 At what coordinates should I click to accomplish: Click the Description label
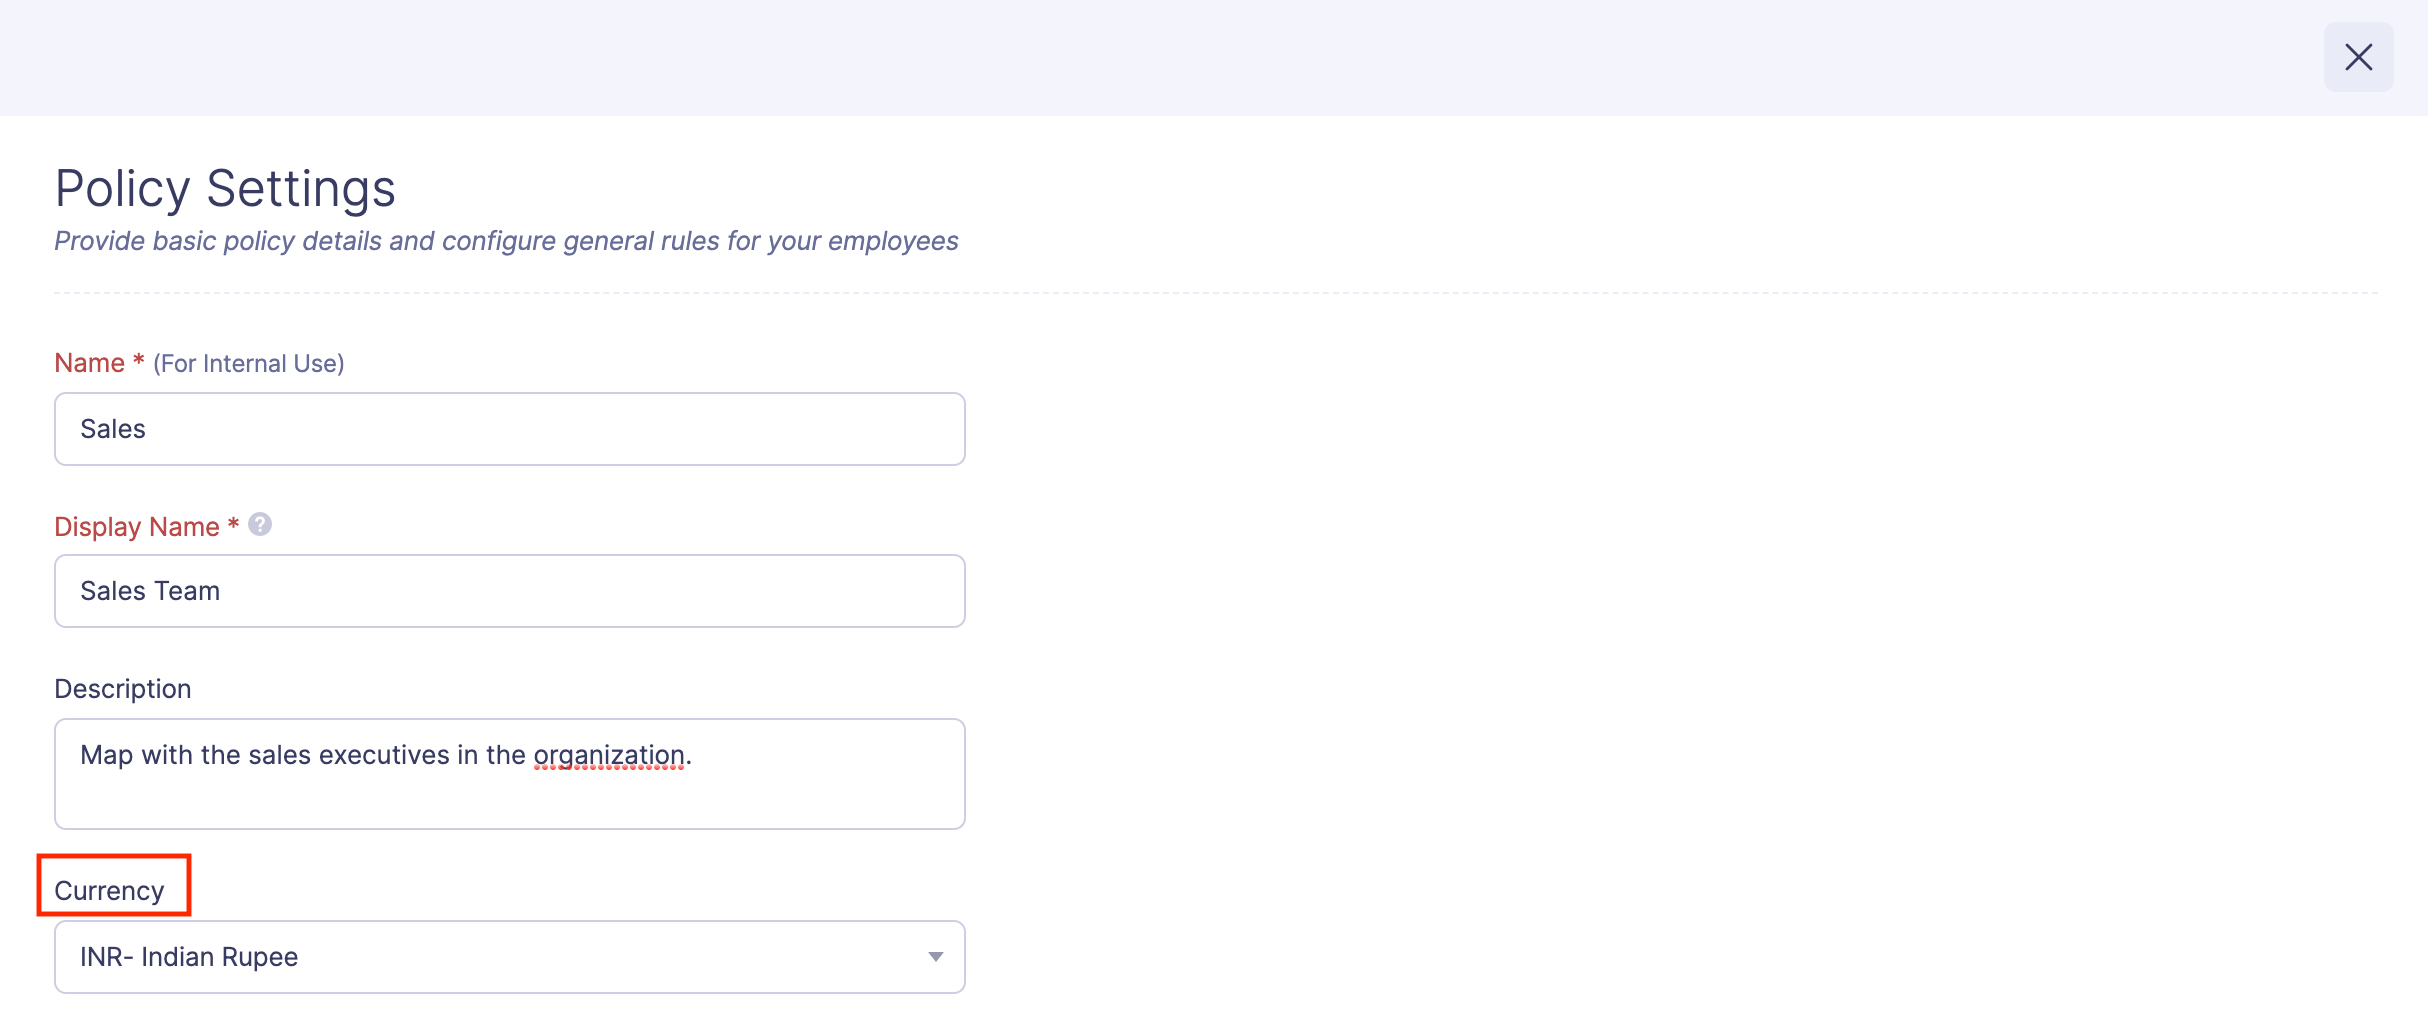pos(122,688)
